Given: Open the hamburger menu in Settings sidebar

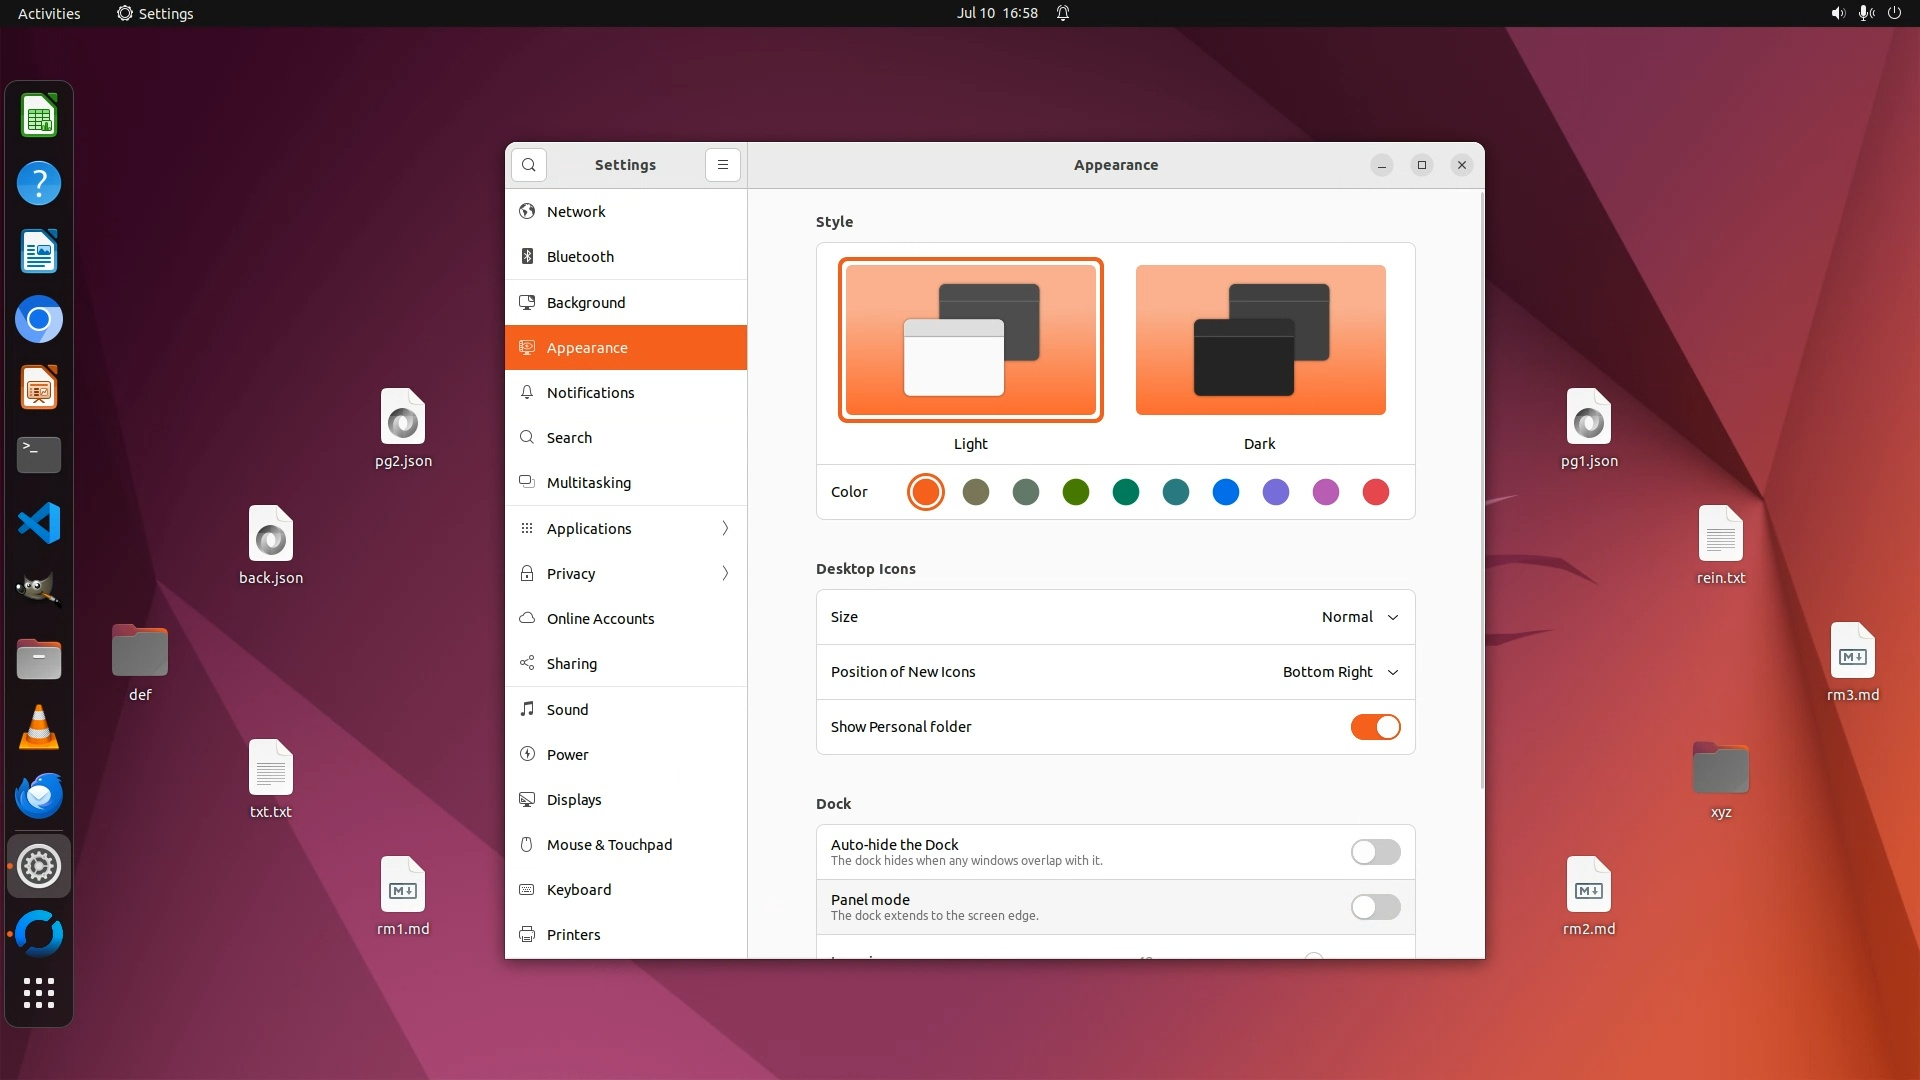Looking at the screenshot, I should click(x=722, y=165).
